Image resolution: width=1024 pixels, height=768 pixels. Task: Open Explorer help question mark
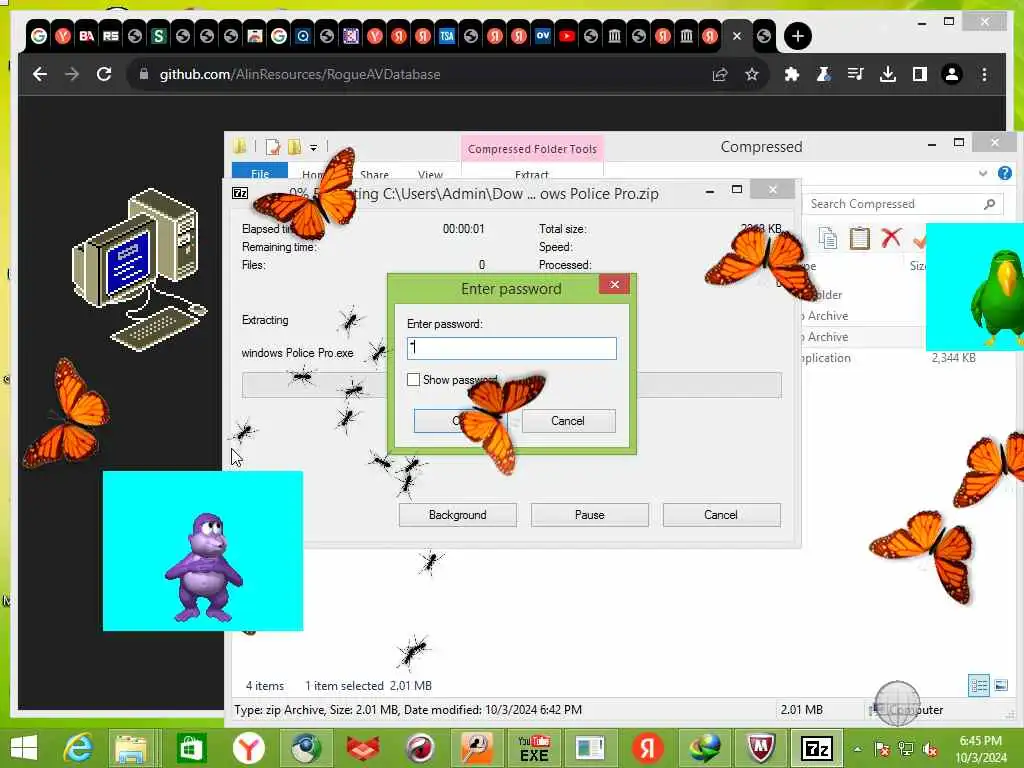point(1004,173)
